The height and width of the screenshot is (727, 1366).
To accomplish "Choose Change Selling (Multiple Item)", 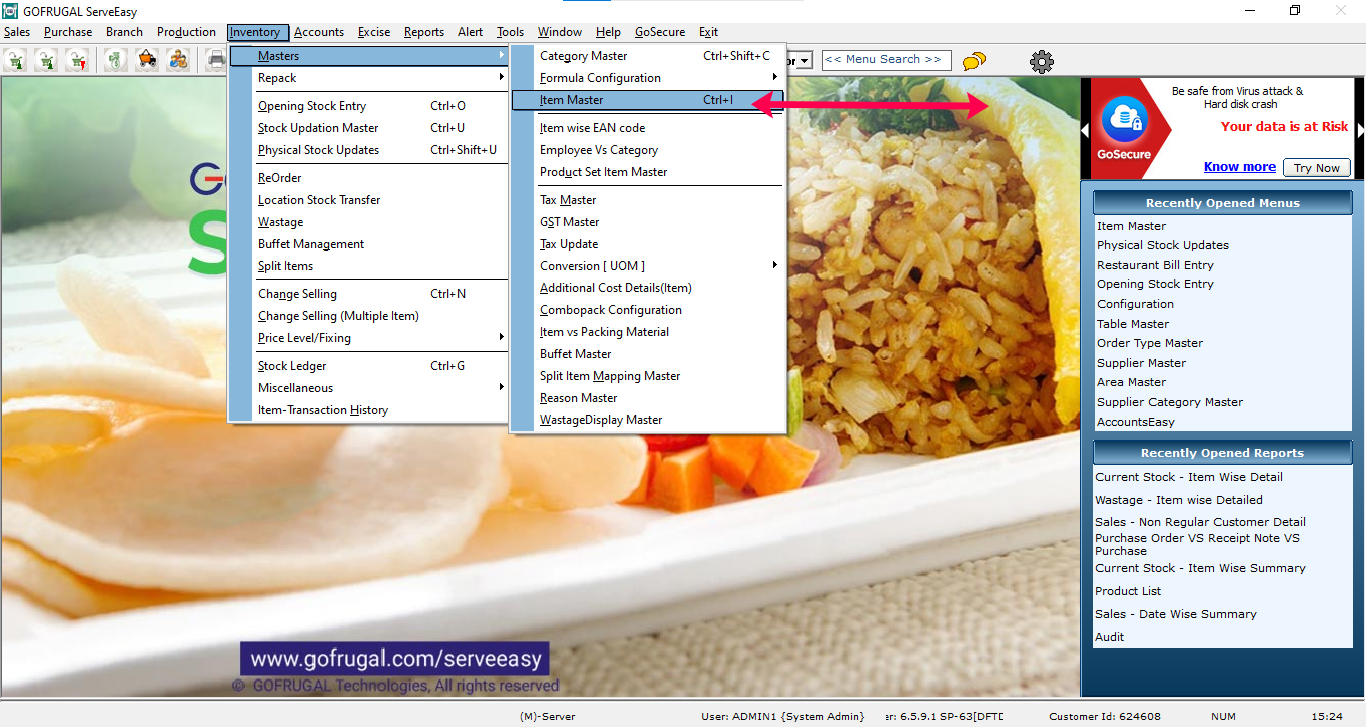I will tap(369, 316).
